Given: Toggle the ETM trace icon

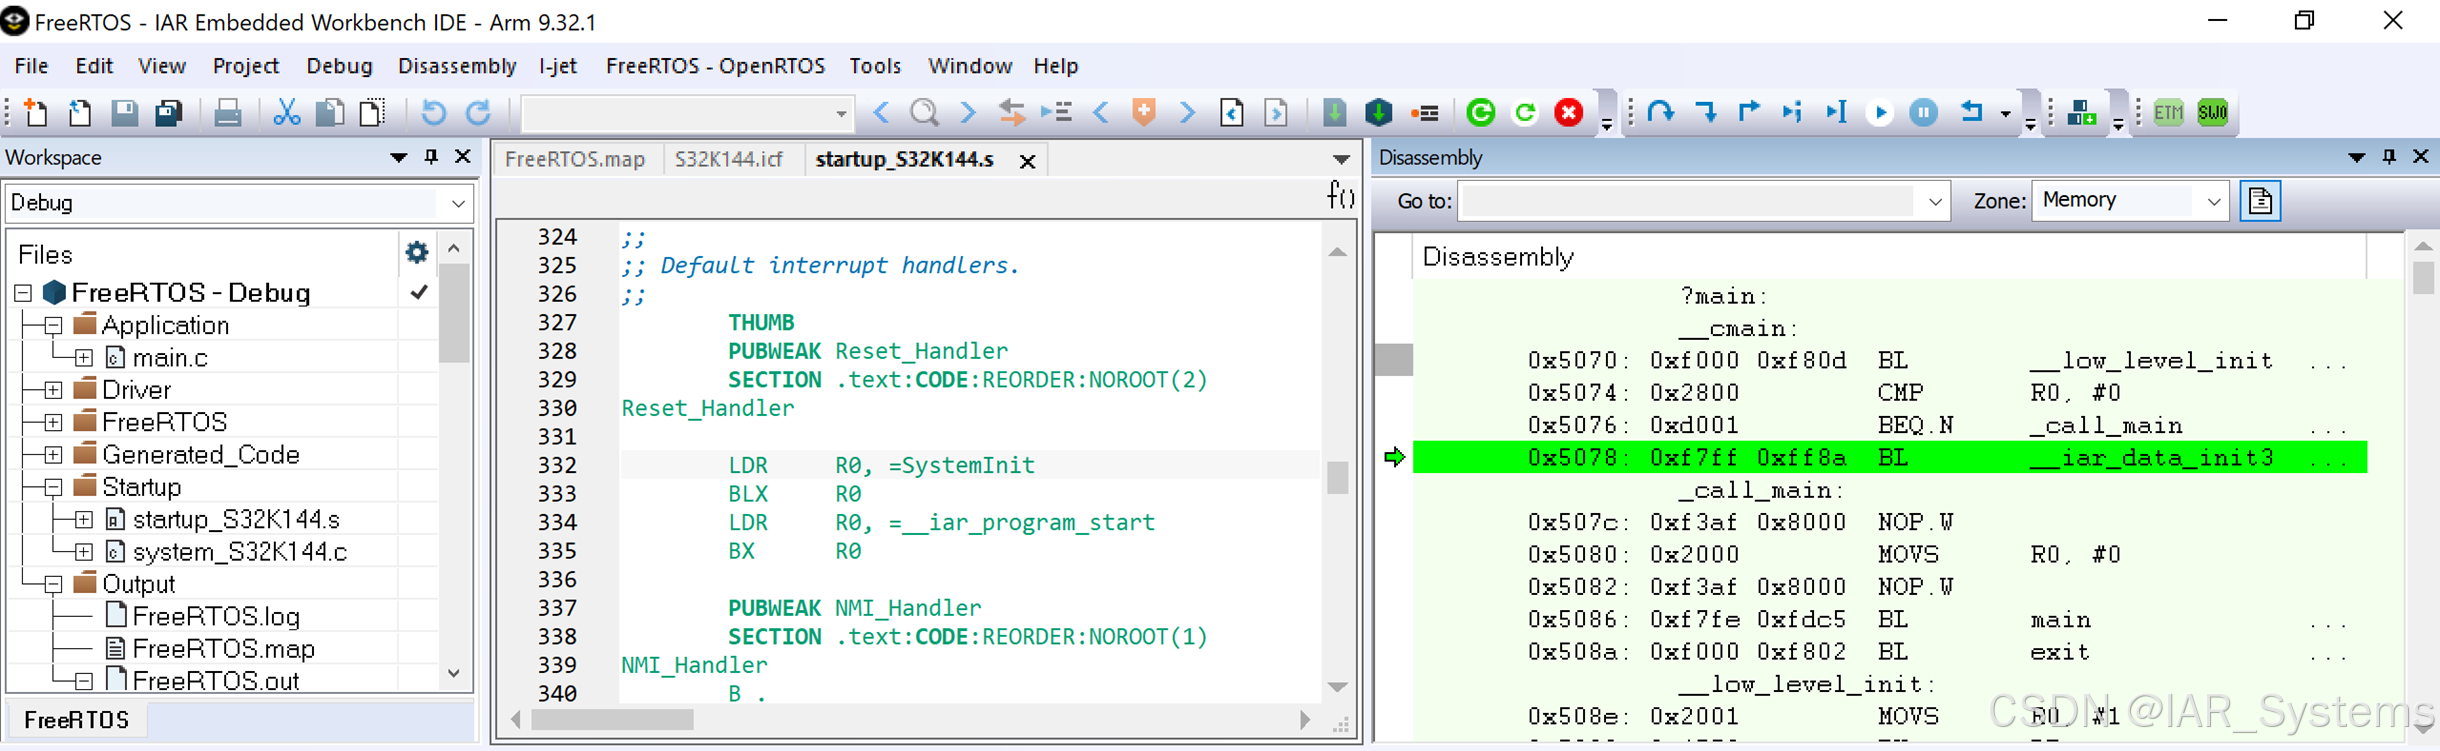Looking at the screenshot, I should tap(2168, 112).
